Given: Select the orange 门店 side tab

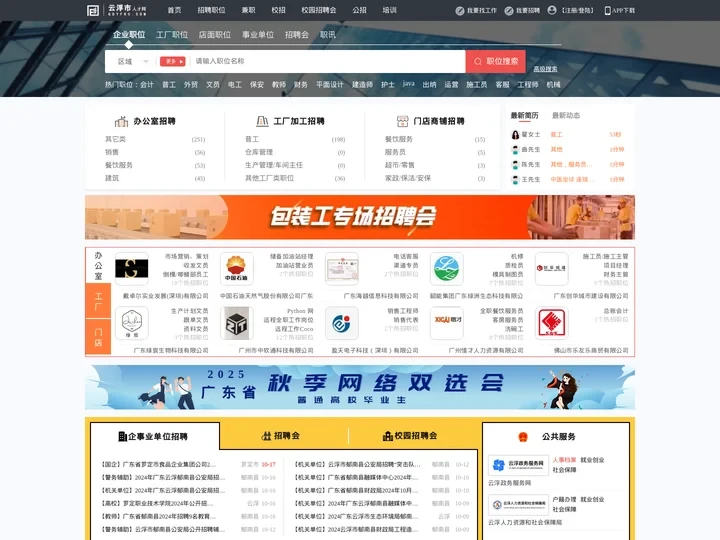Looking at the screenshot, I should tap(98, 338).
